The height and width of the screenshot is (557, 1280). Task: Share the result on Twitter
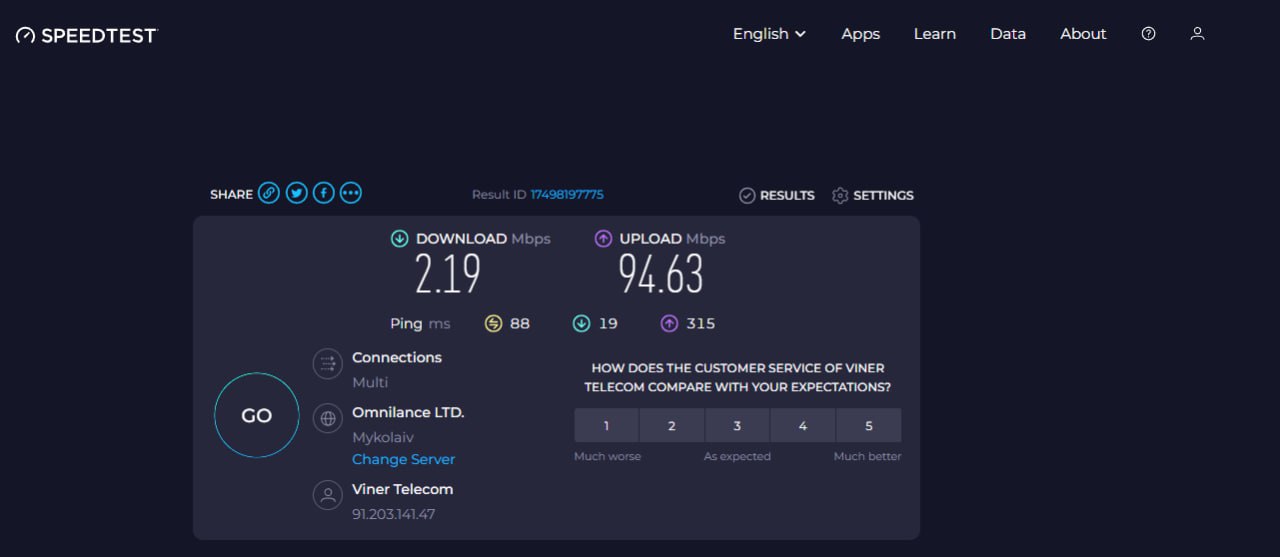296,194
